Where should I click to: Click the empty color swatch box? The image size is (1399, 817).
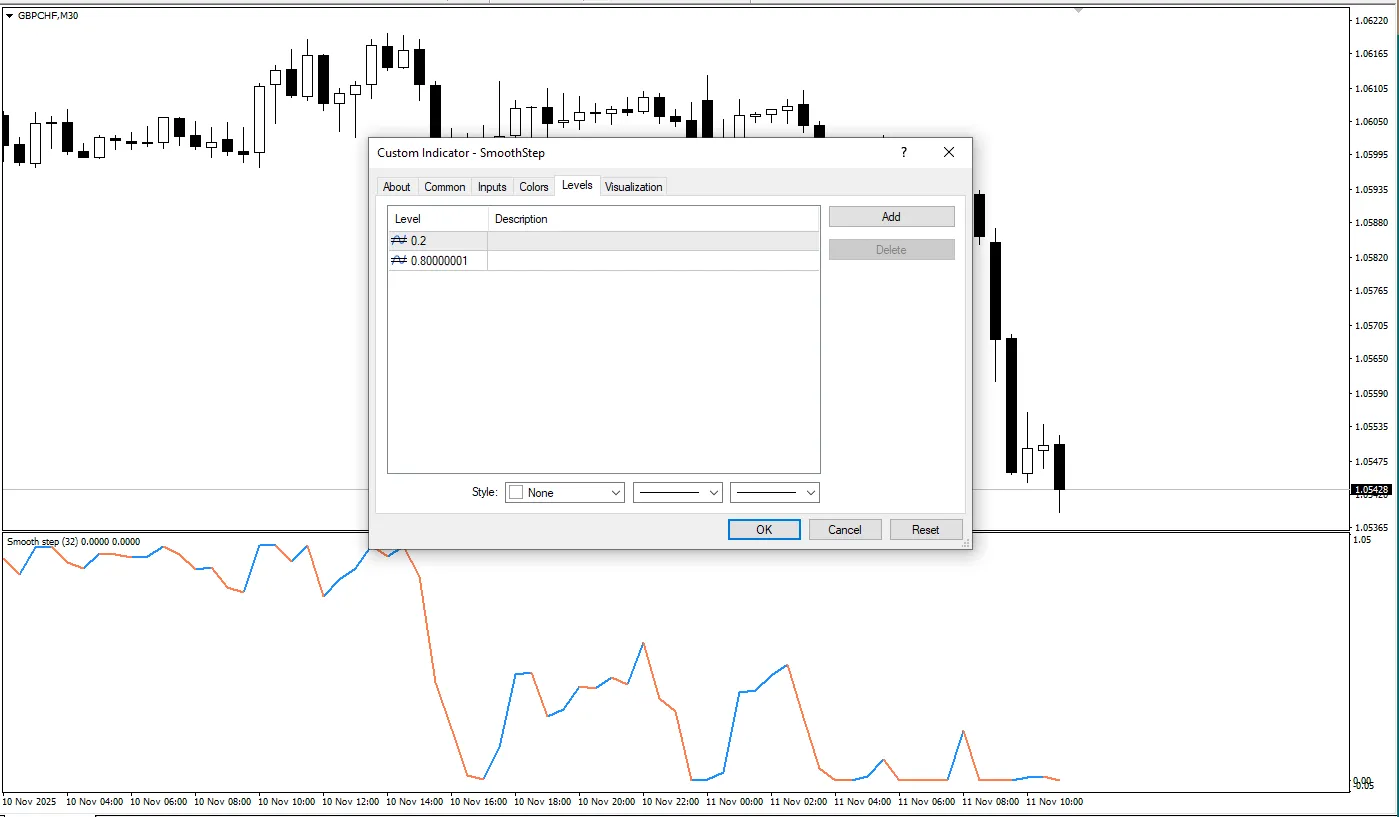[x=516, y=493]
